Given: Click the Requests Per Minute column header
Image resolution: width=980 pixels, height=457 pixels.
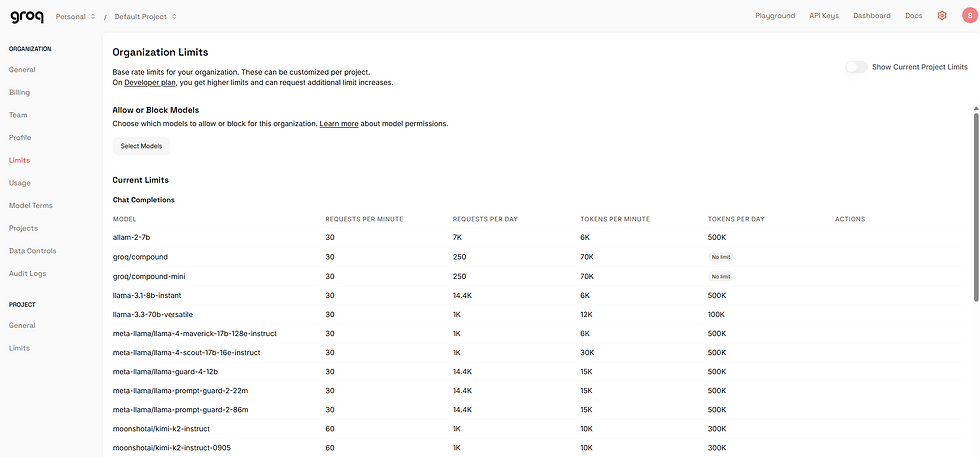Looking at the screenshot, I should click(364, 219).
